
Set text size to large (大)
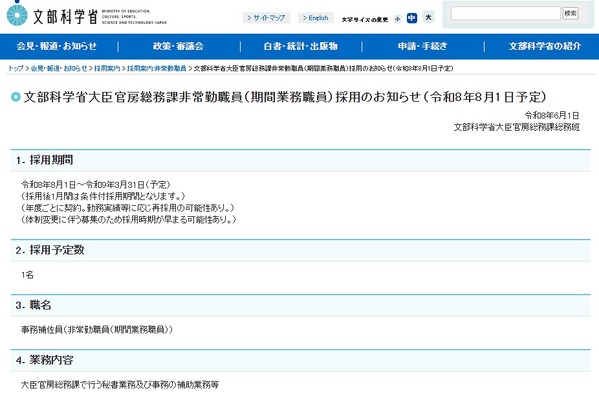point(428,17)
